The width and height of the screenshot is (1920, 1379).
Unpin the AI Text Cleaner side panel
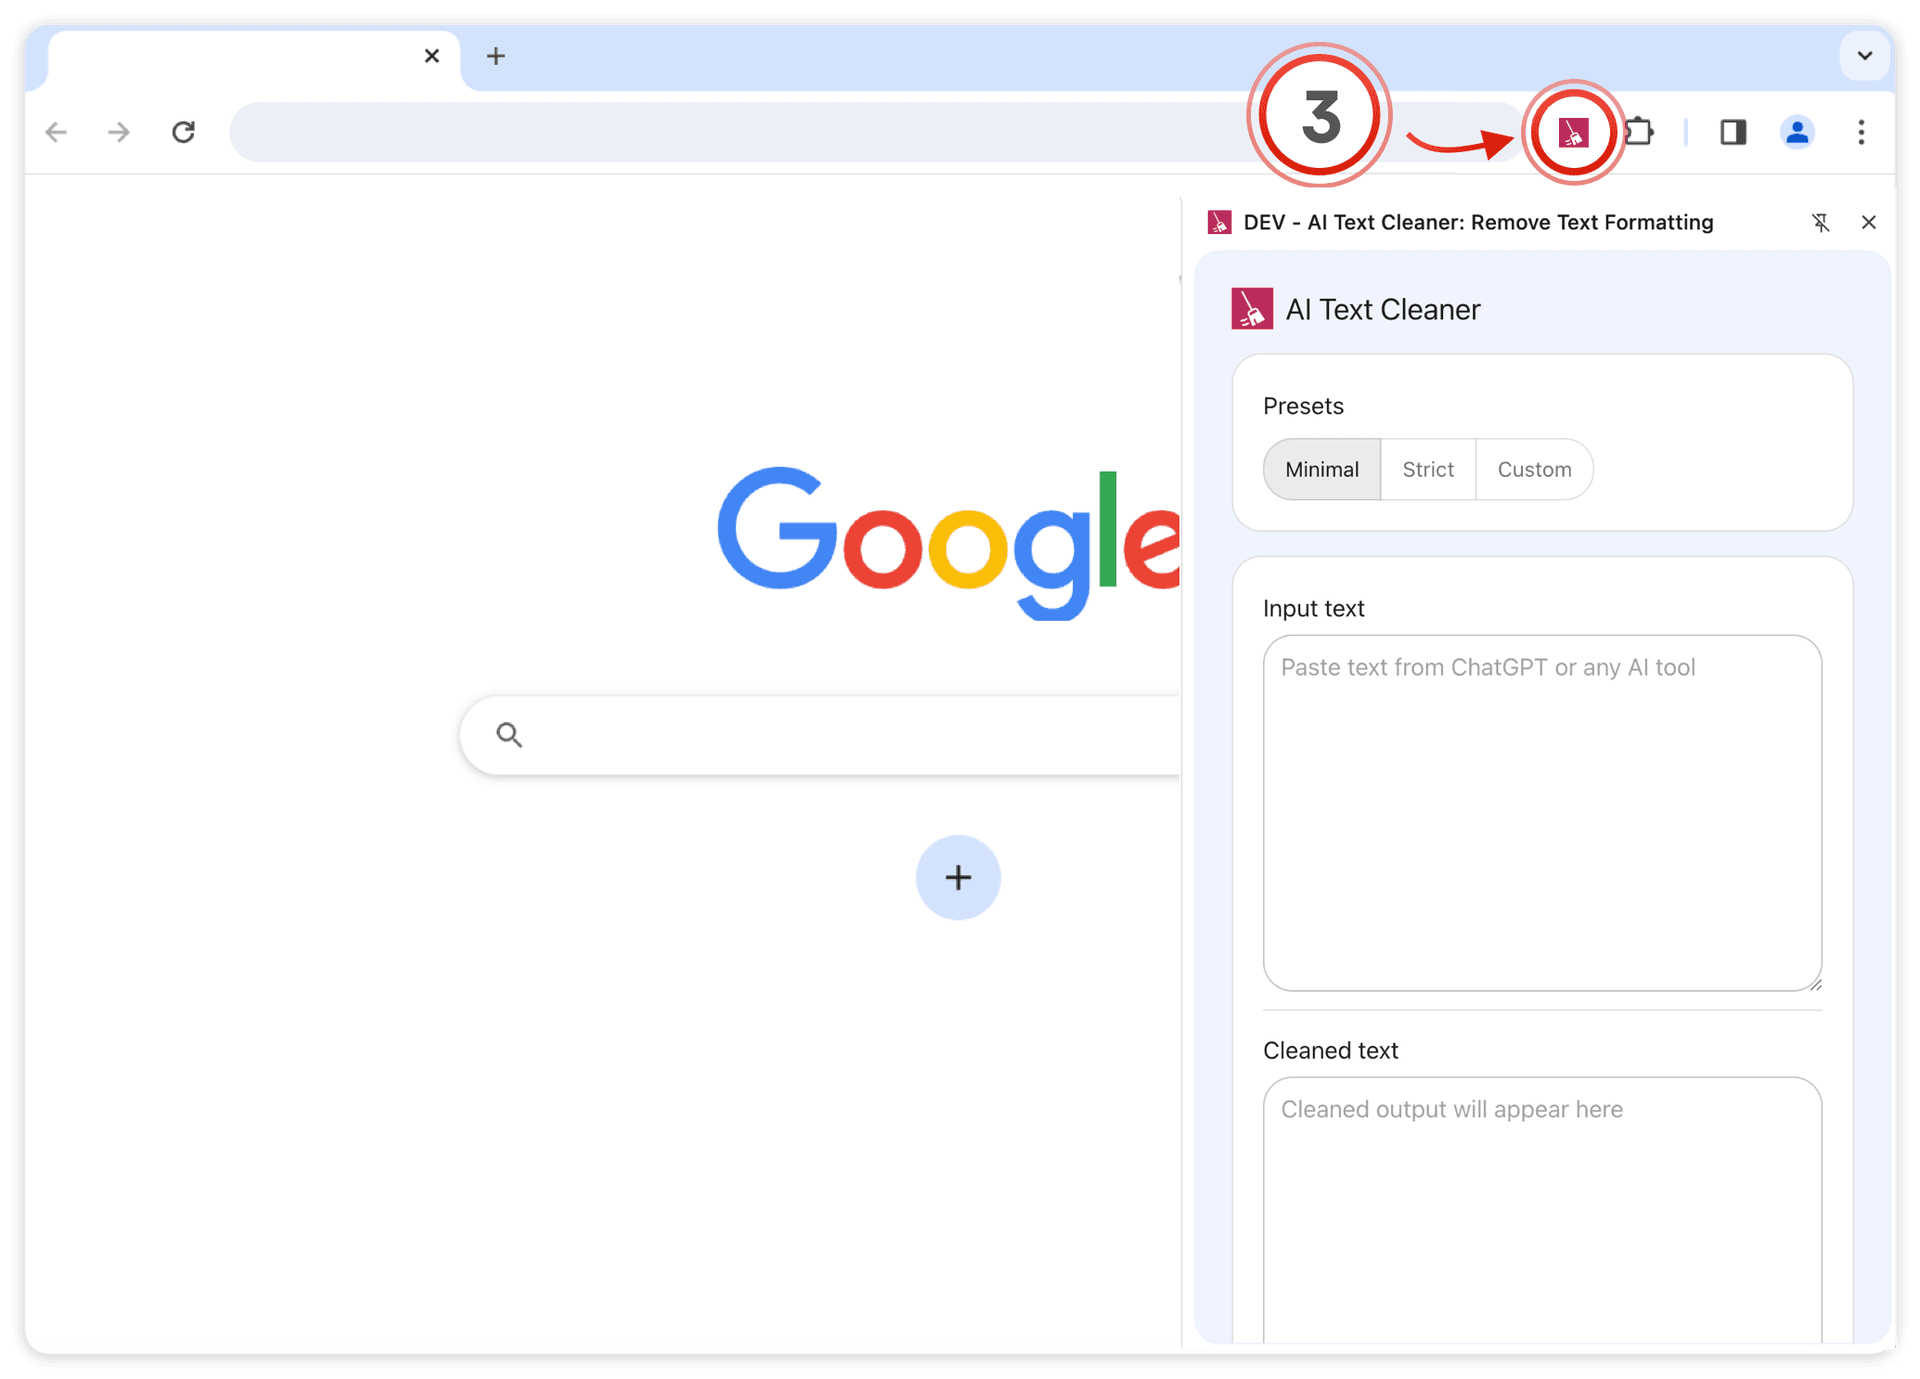[x=1822, y=222]
